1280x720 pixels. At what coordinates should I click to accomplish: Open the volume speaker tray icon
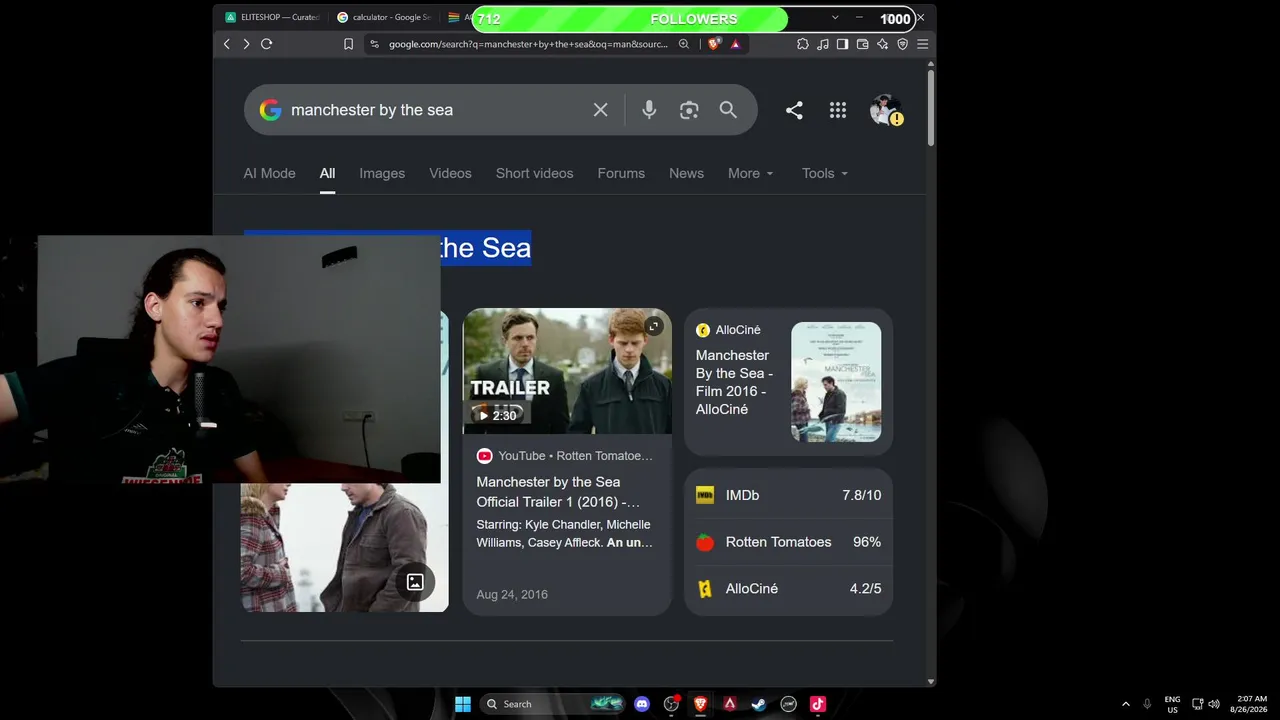[x=1214, y=704]
